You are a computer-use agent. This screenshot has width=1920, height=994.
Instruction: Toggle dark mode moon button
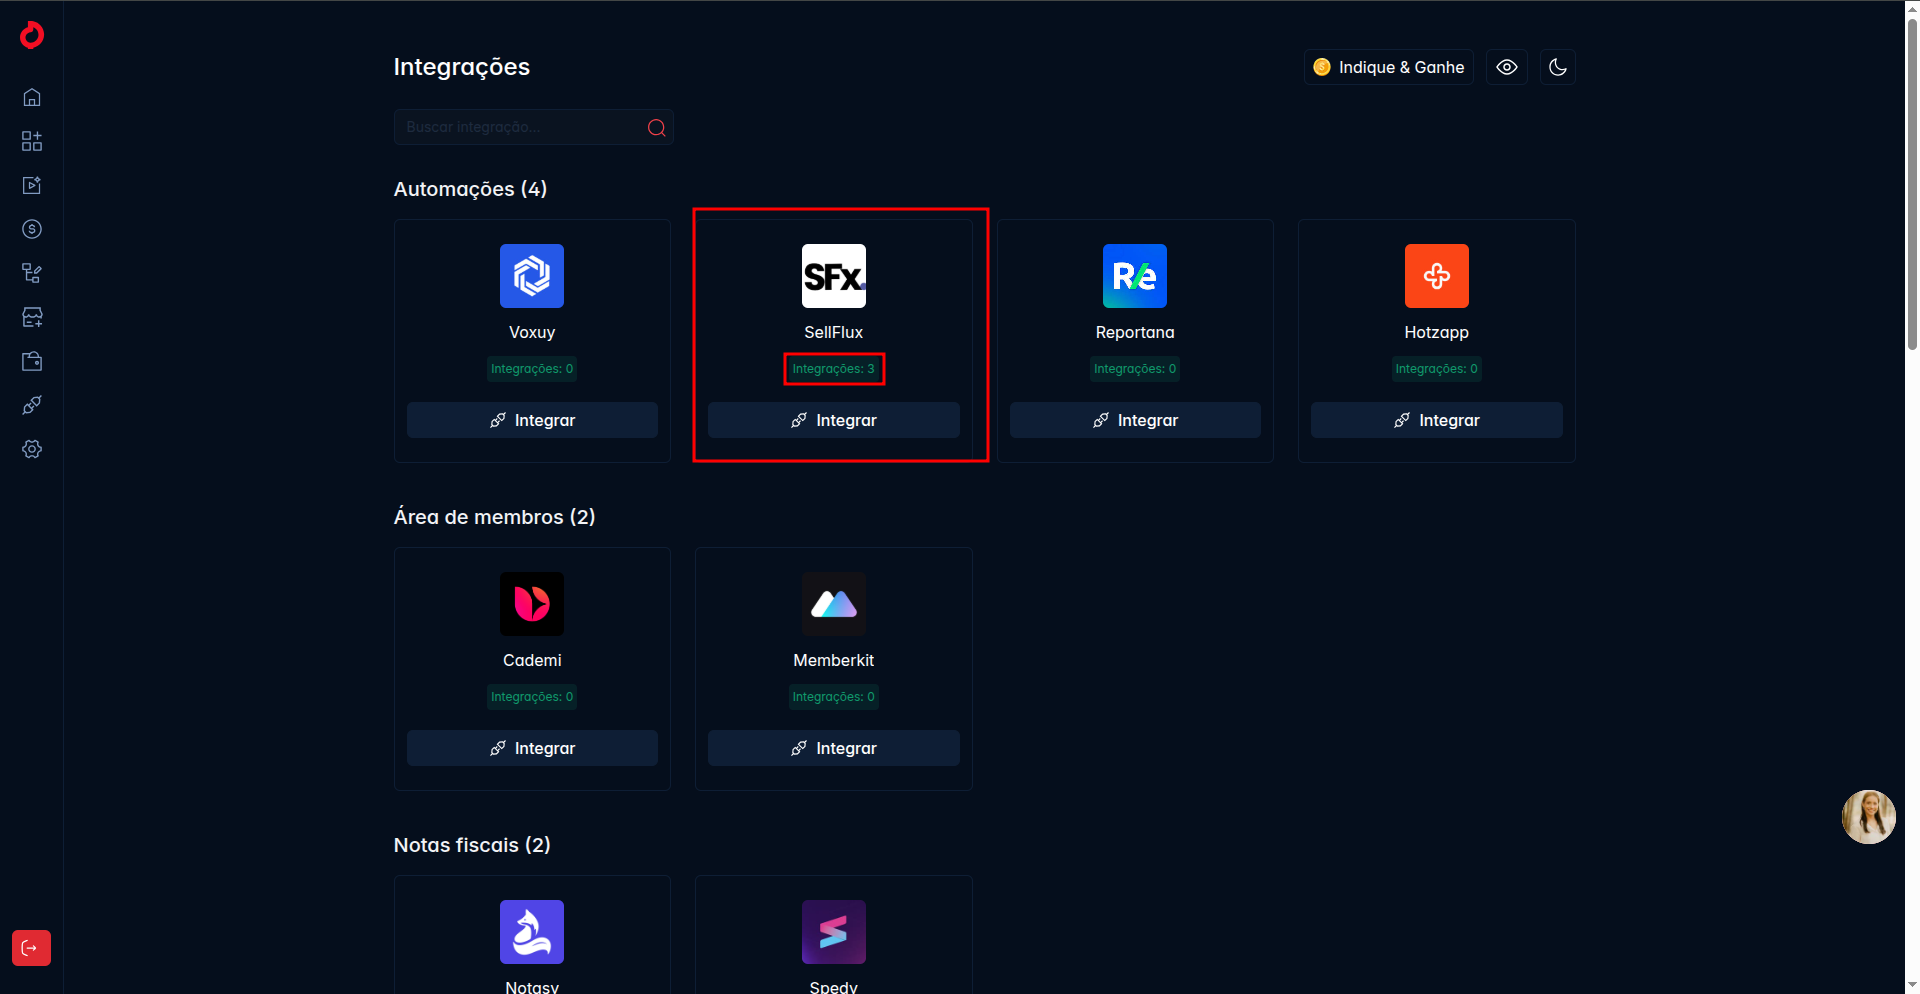pos(1558,67)
